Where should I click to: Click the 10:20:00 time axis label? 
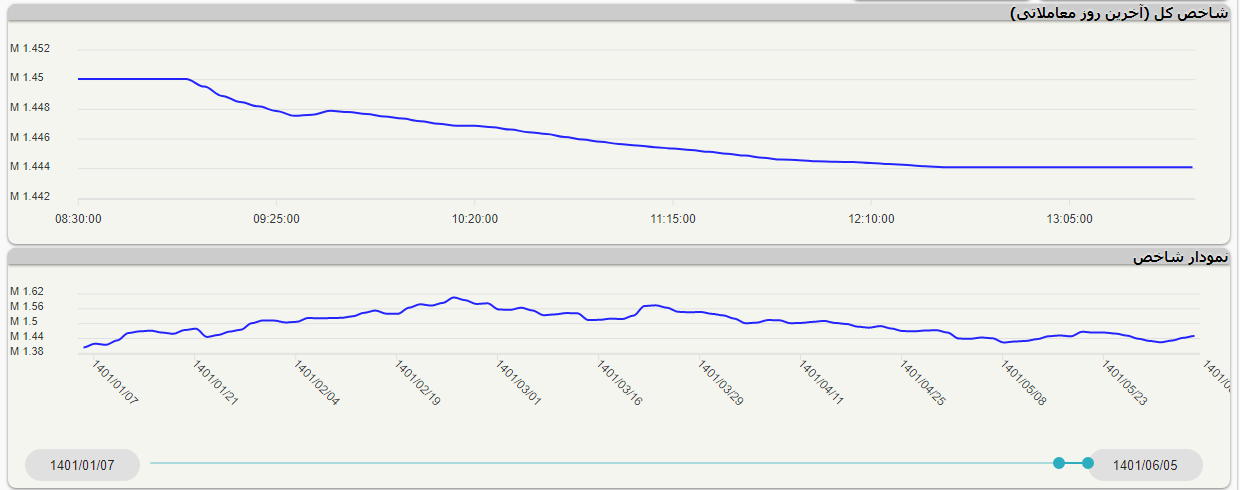point(475,218)
